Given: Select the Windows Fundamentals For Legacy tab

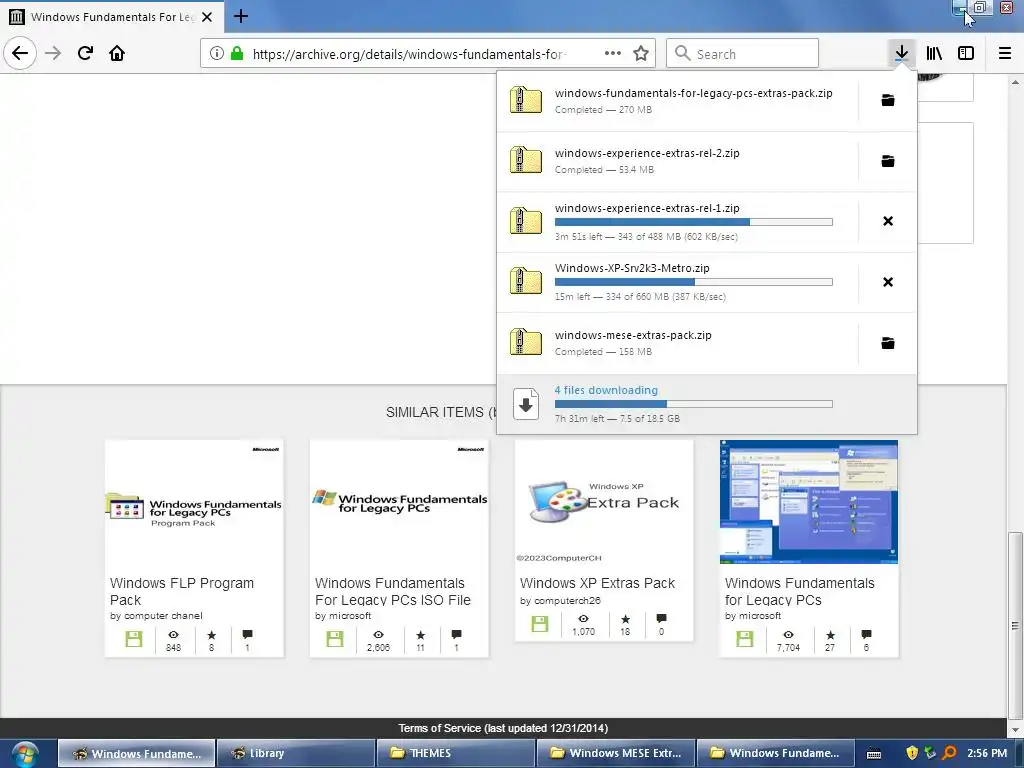Looking at the screenshot, I should pos(112,16).
